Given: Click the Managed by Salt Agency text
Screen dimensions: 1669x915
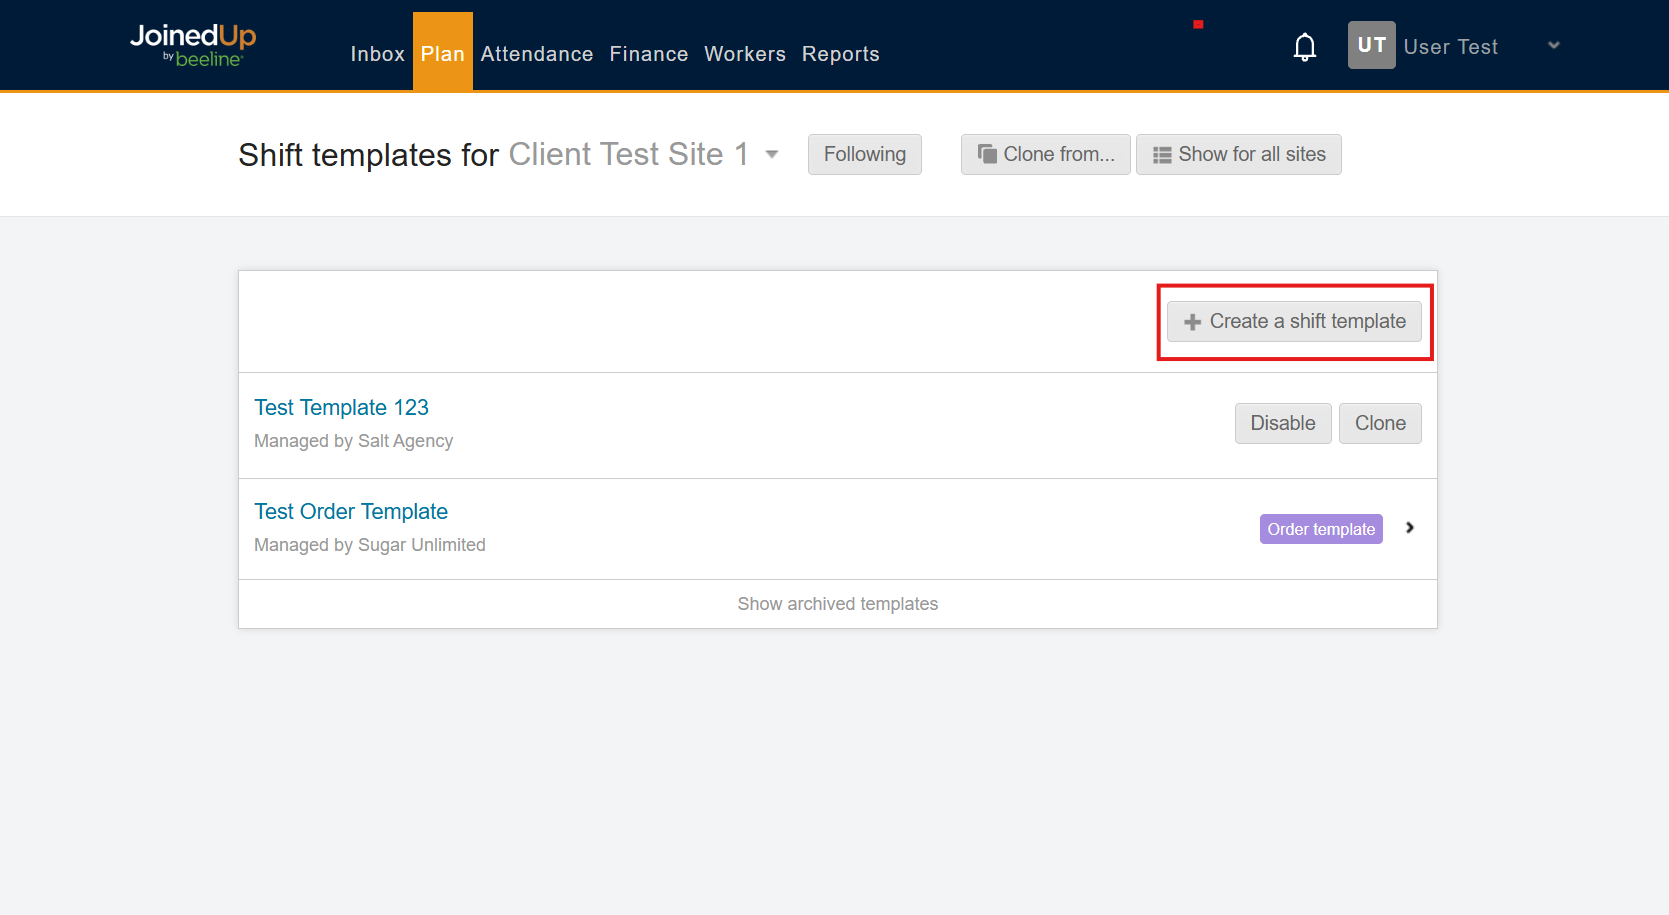Looking at the screenshot, I should 353,441.
